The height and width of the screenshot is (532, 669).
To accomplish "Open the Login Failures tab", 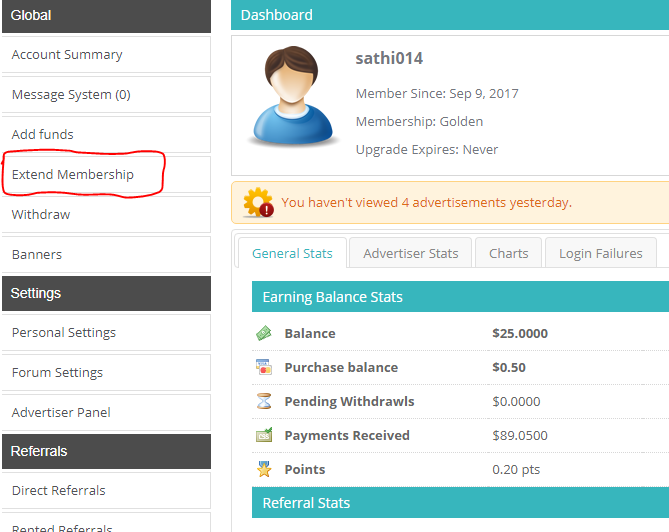I will [600, 254].
